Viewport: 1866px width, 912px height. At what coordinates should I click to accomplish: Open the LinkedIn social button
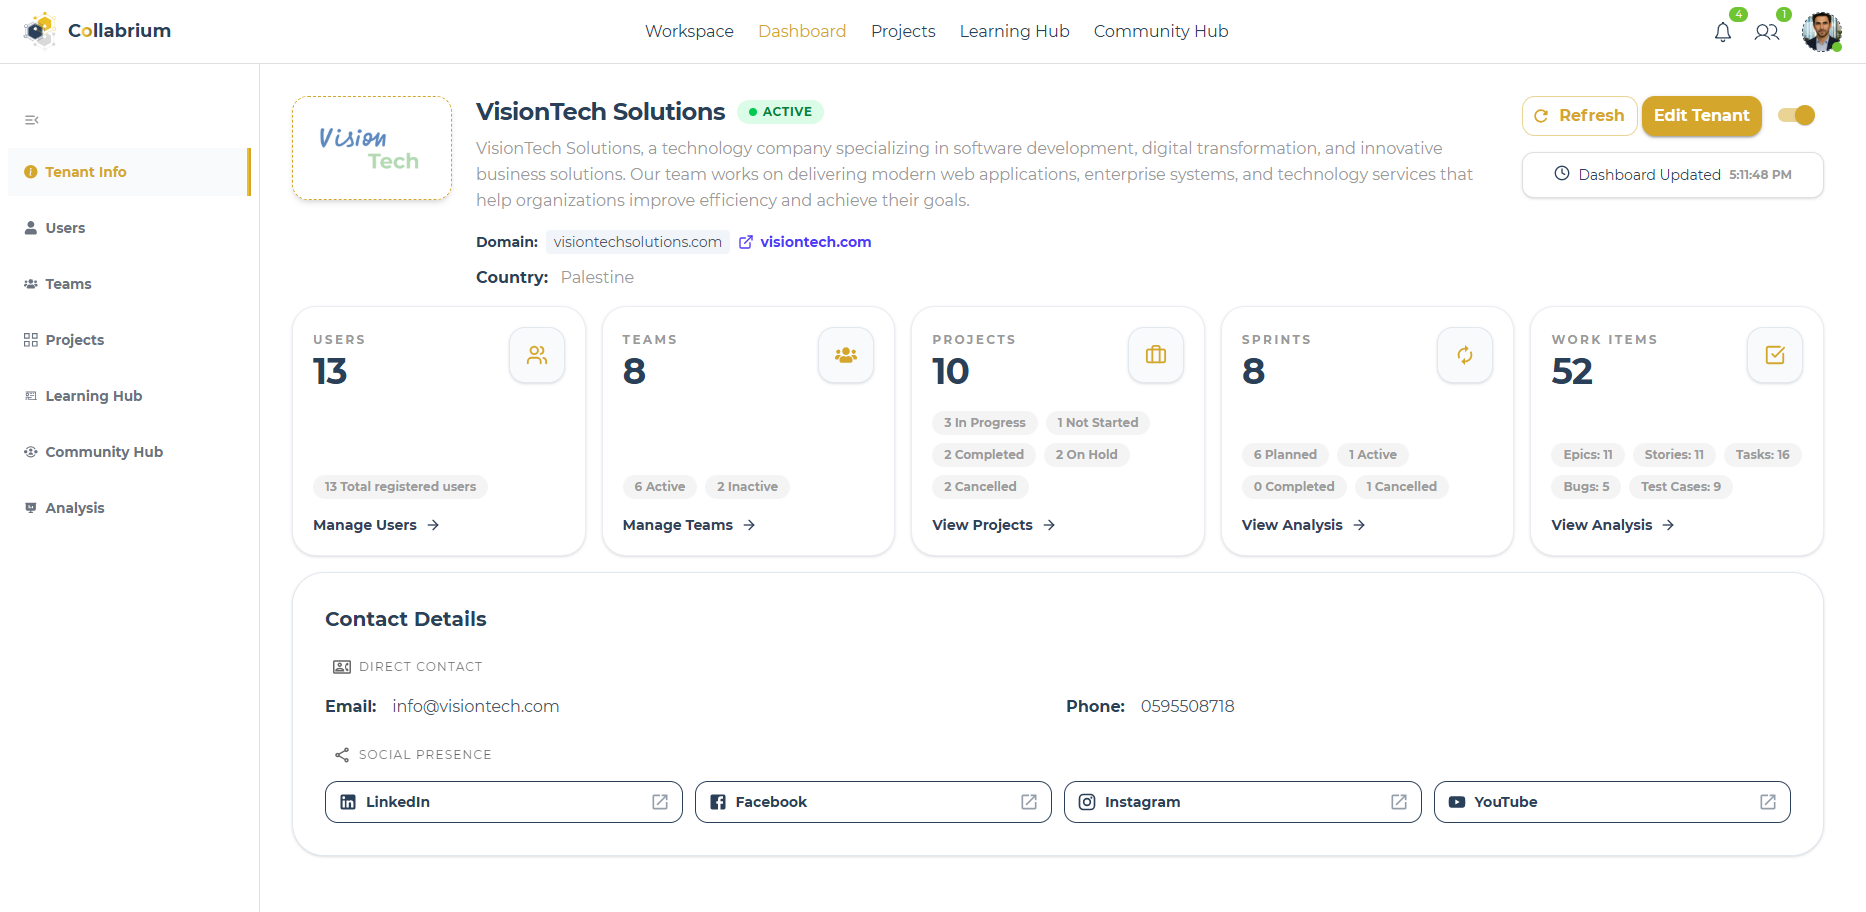[x=503, y=802]
